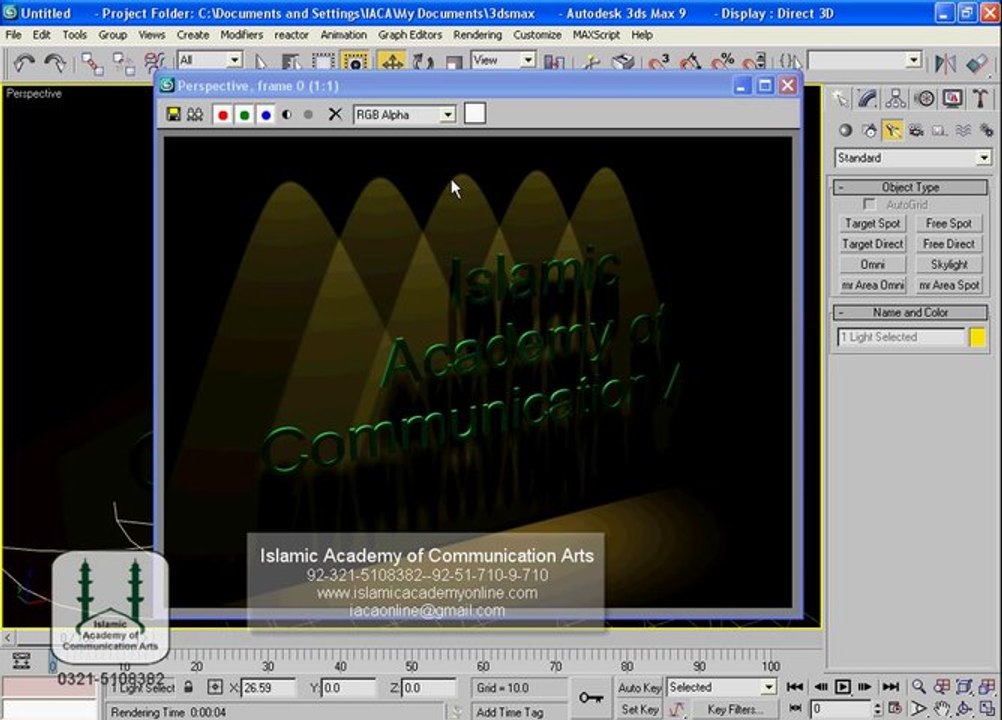
Task: Click the Unlink Selection tool
Action: [123, 63]
